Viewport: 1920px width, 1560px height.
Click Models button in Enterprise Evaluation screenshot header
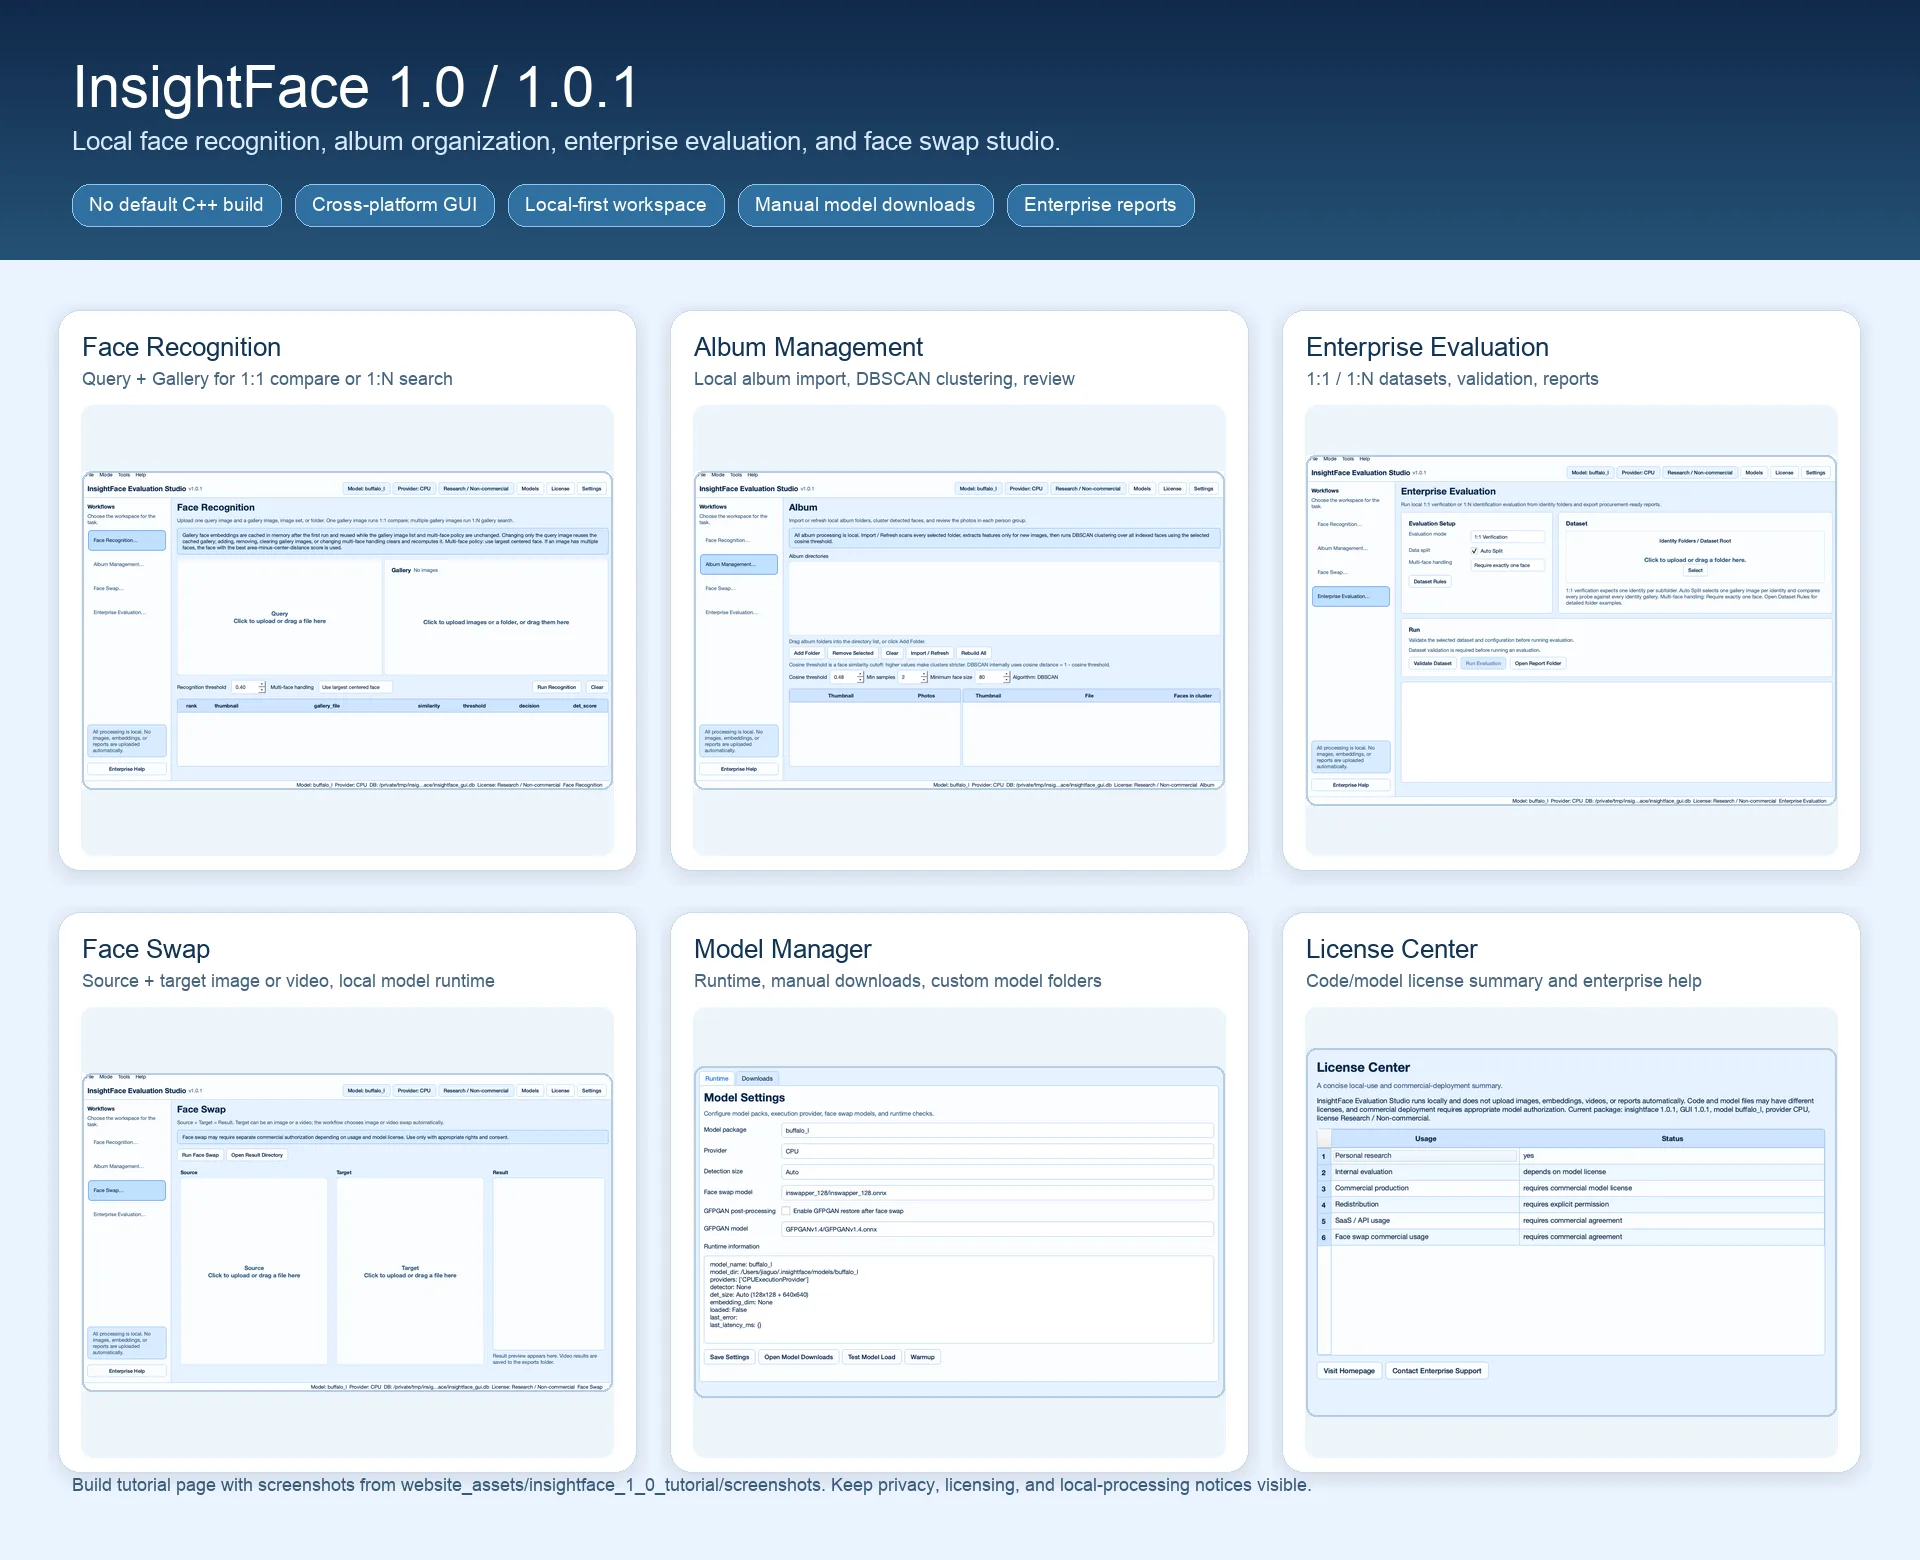click(1754, 473)
